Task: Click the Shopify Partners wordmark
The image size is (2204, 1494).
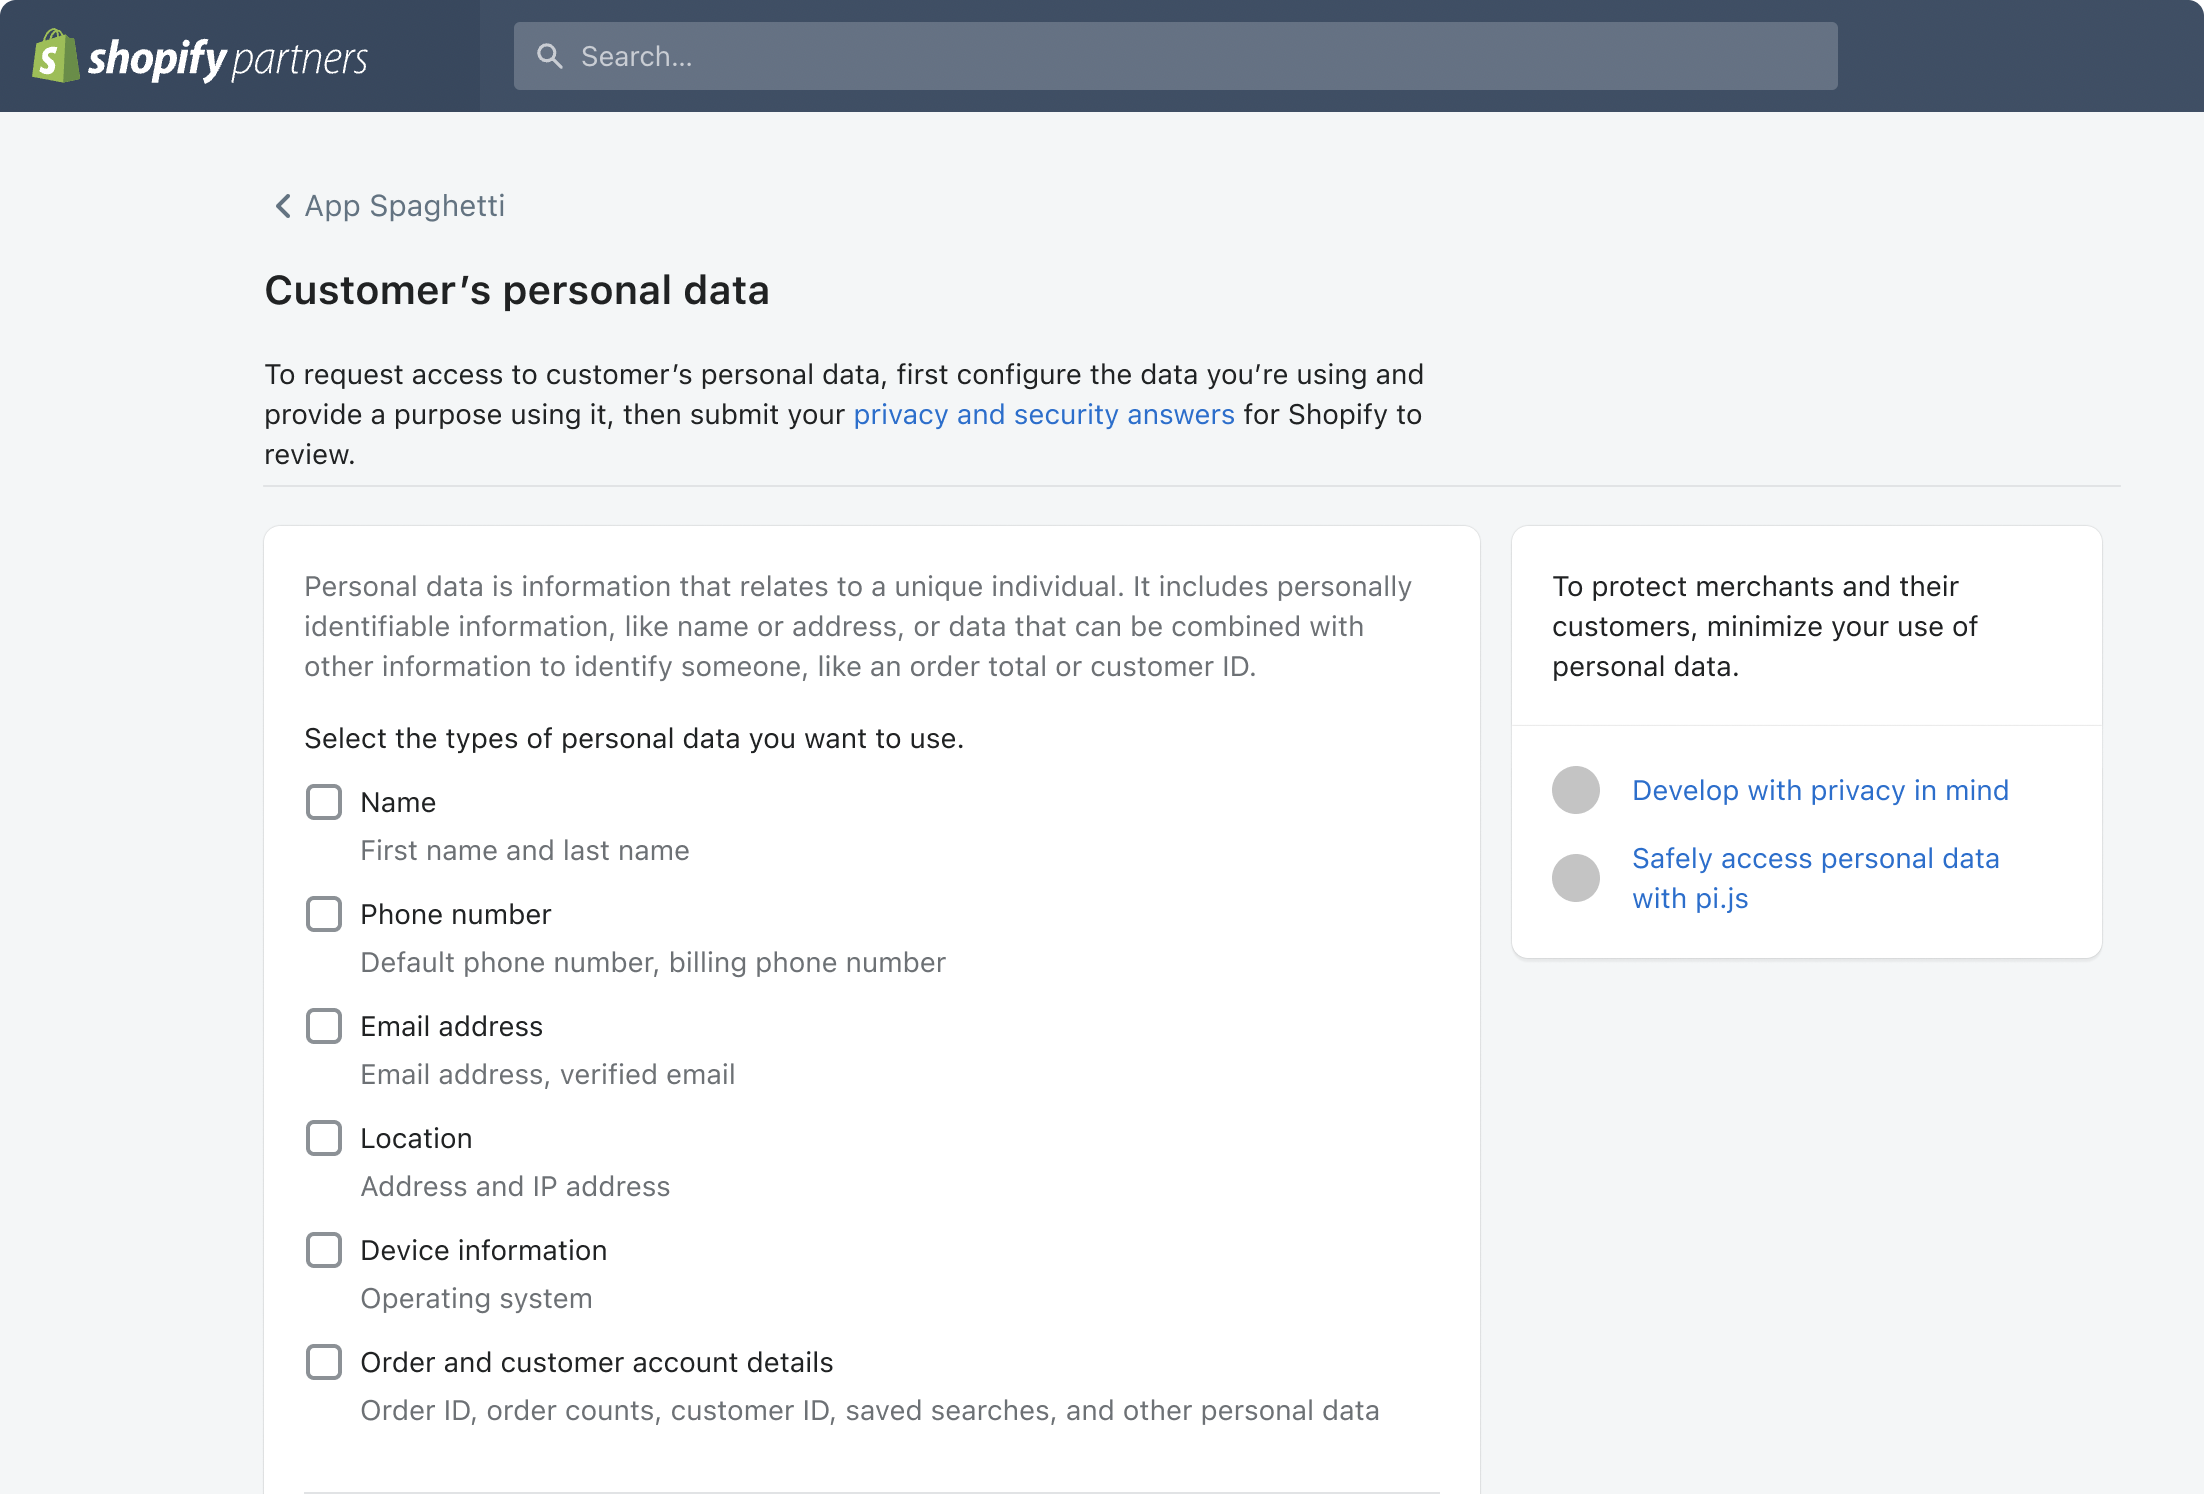Action: (228, 59)
